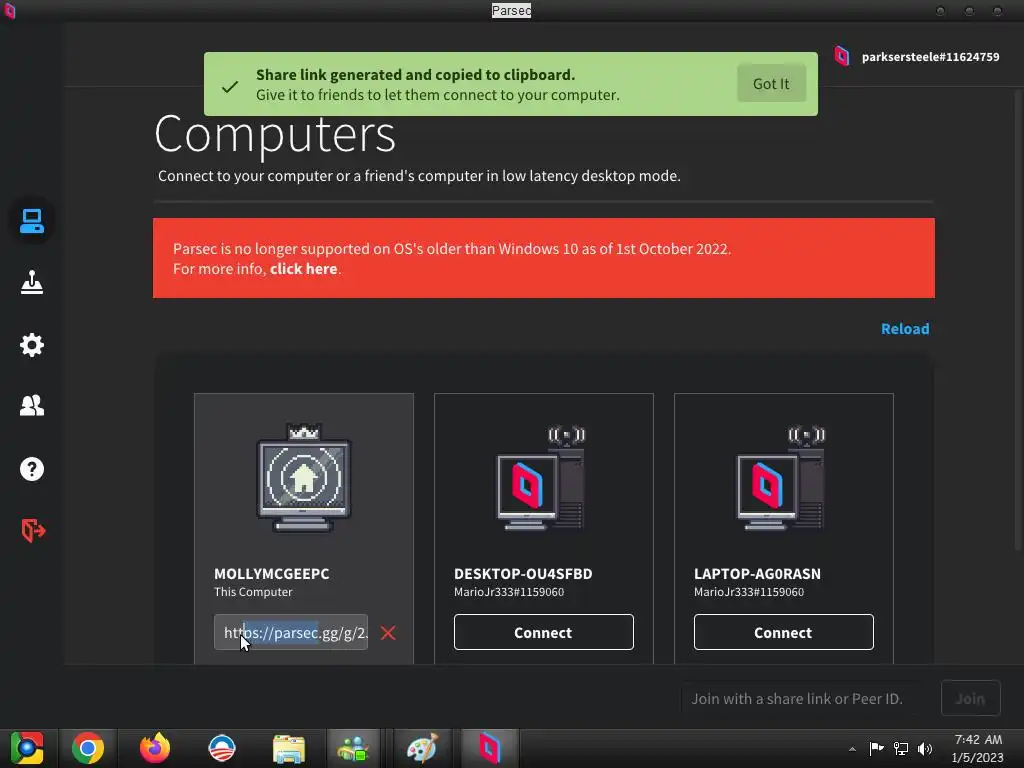
Task: Delete share link with the red X
Action: pos(388,633)
